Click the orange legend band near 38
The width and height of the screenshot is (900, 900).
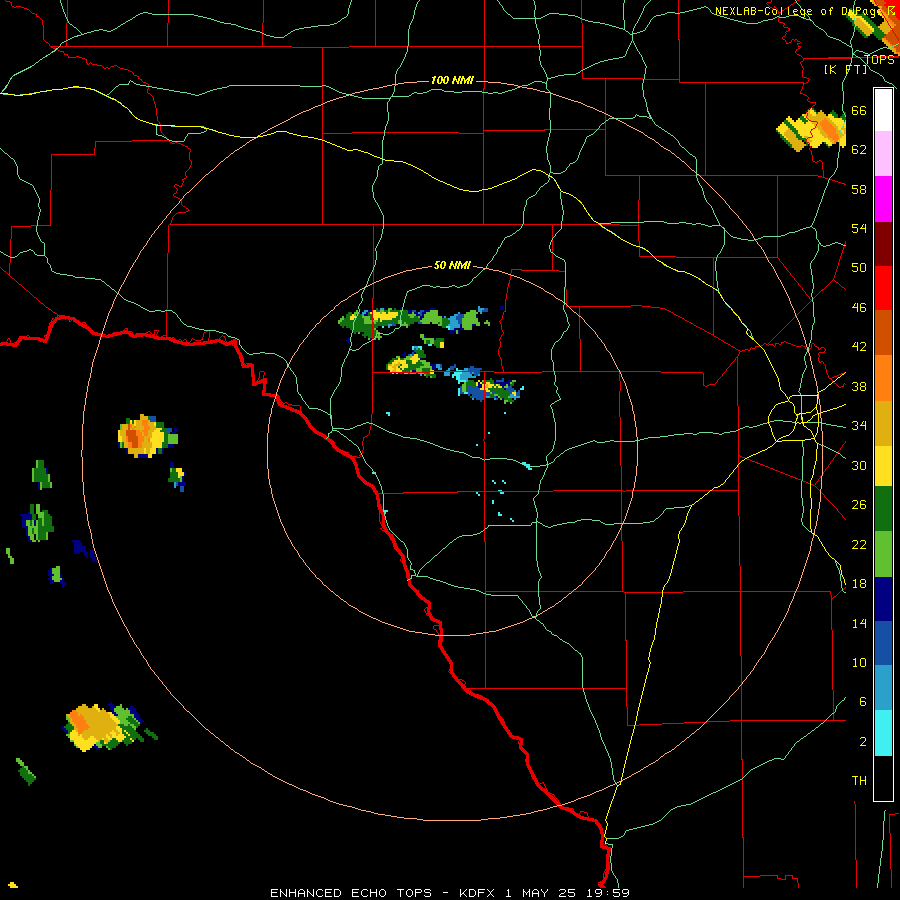pos(883,378)
